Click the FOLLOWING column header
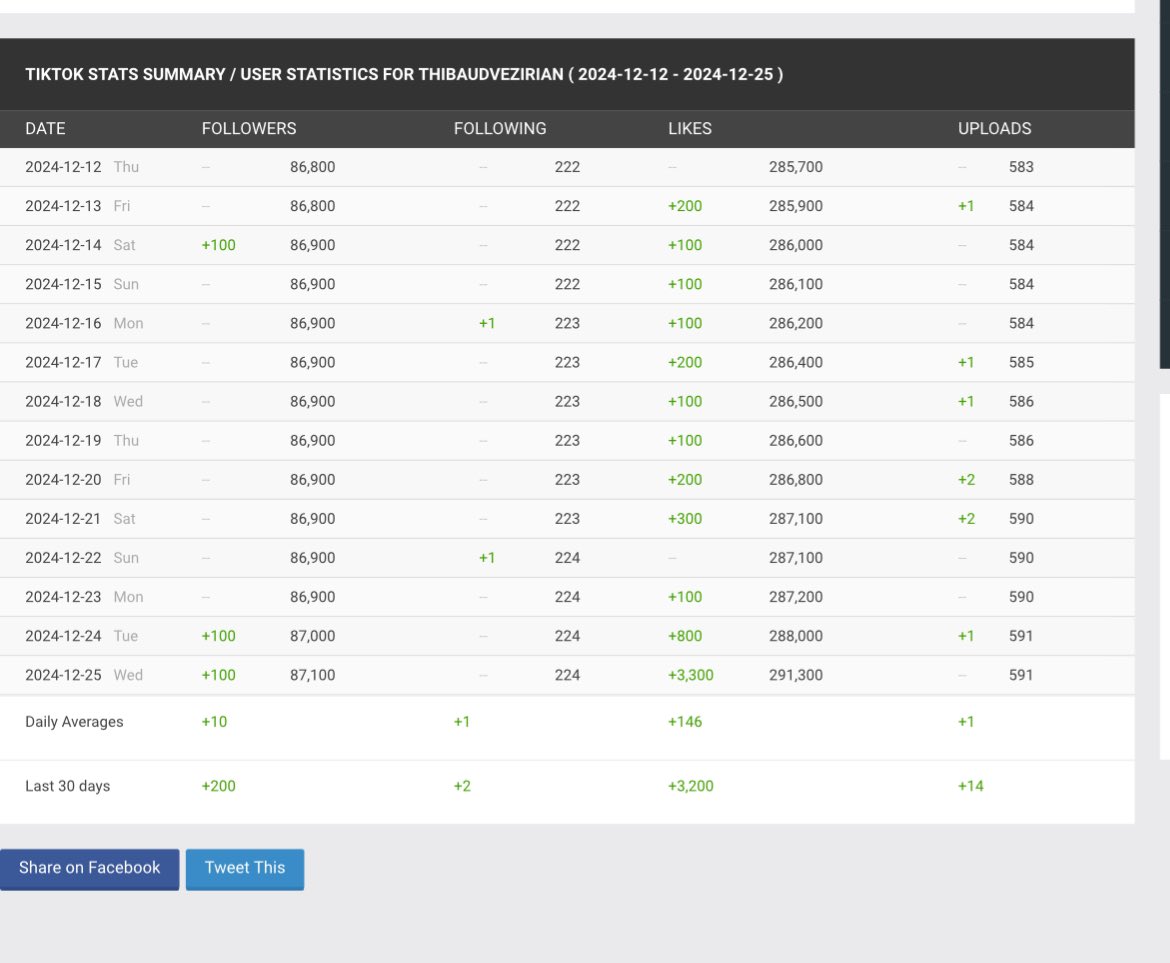This screenshot has width=1170, height=963. tap(500, 128)
